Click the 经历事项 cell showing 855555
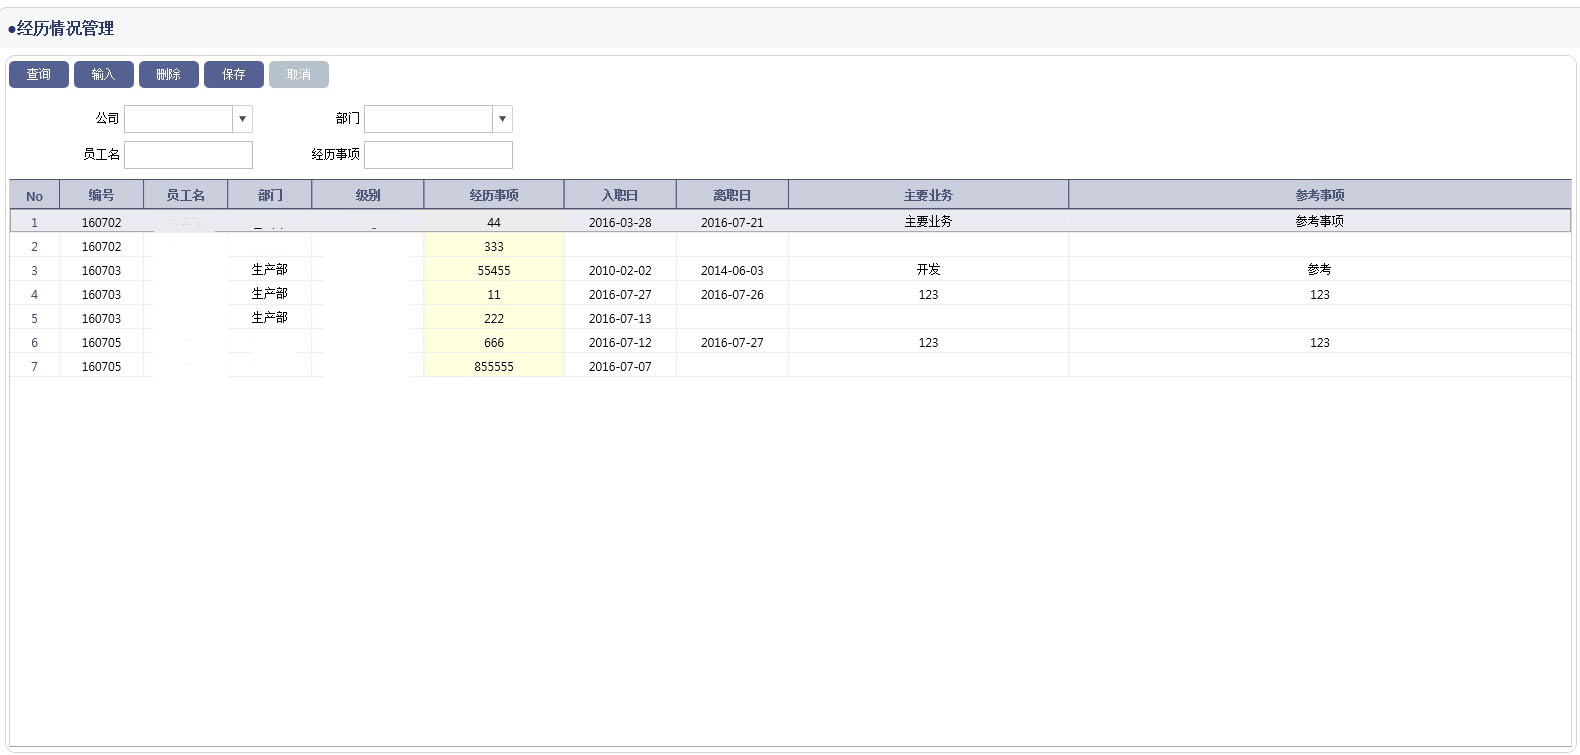 click(494, 366)
